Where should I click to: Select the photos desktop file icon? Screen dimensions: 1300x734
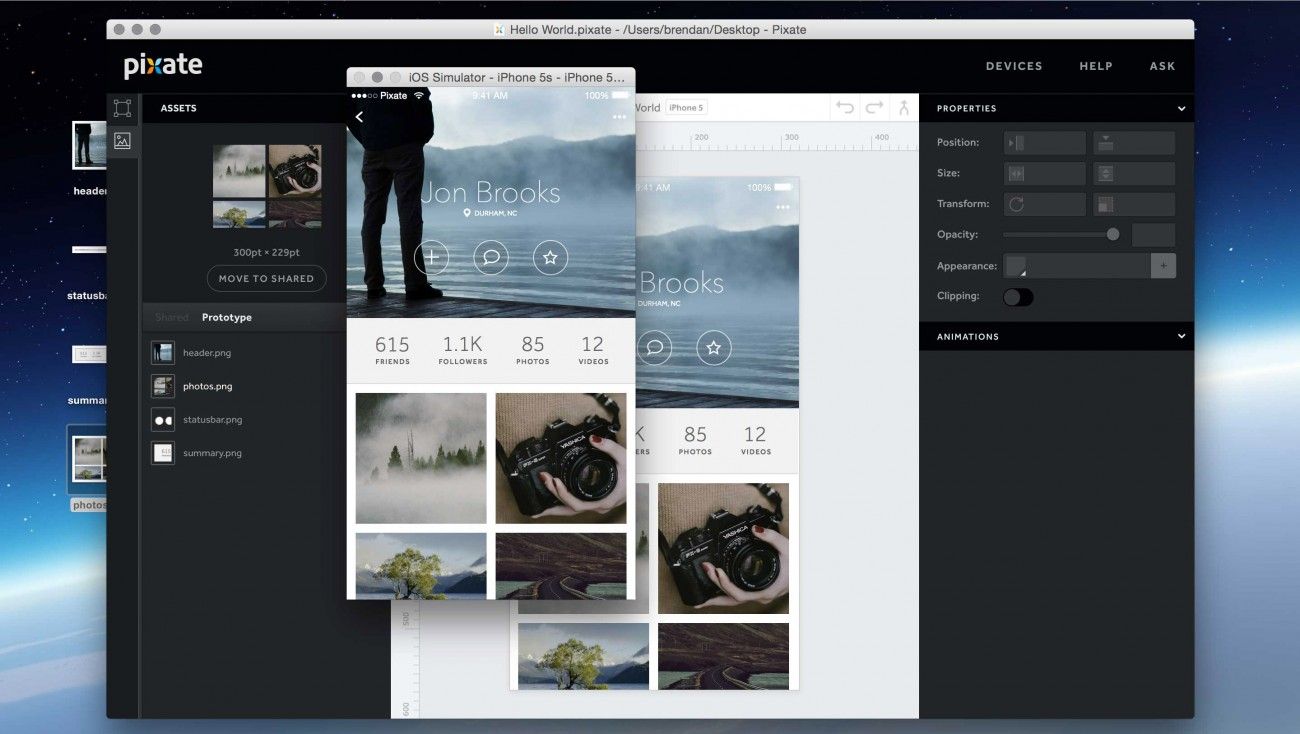click(x=90, y=459)
